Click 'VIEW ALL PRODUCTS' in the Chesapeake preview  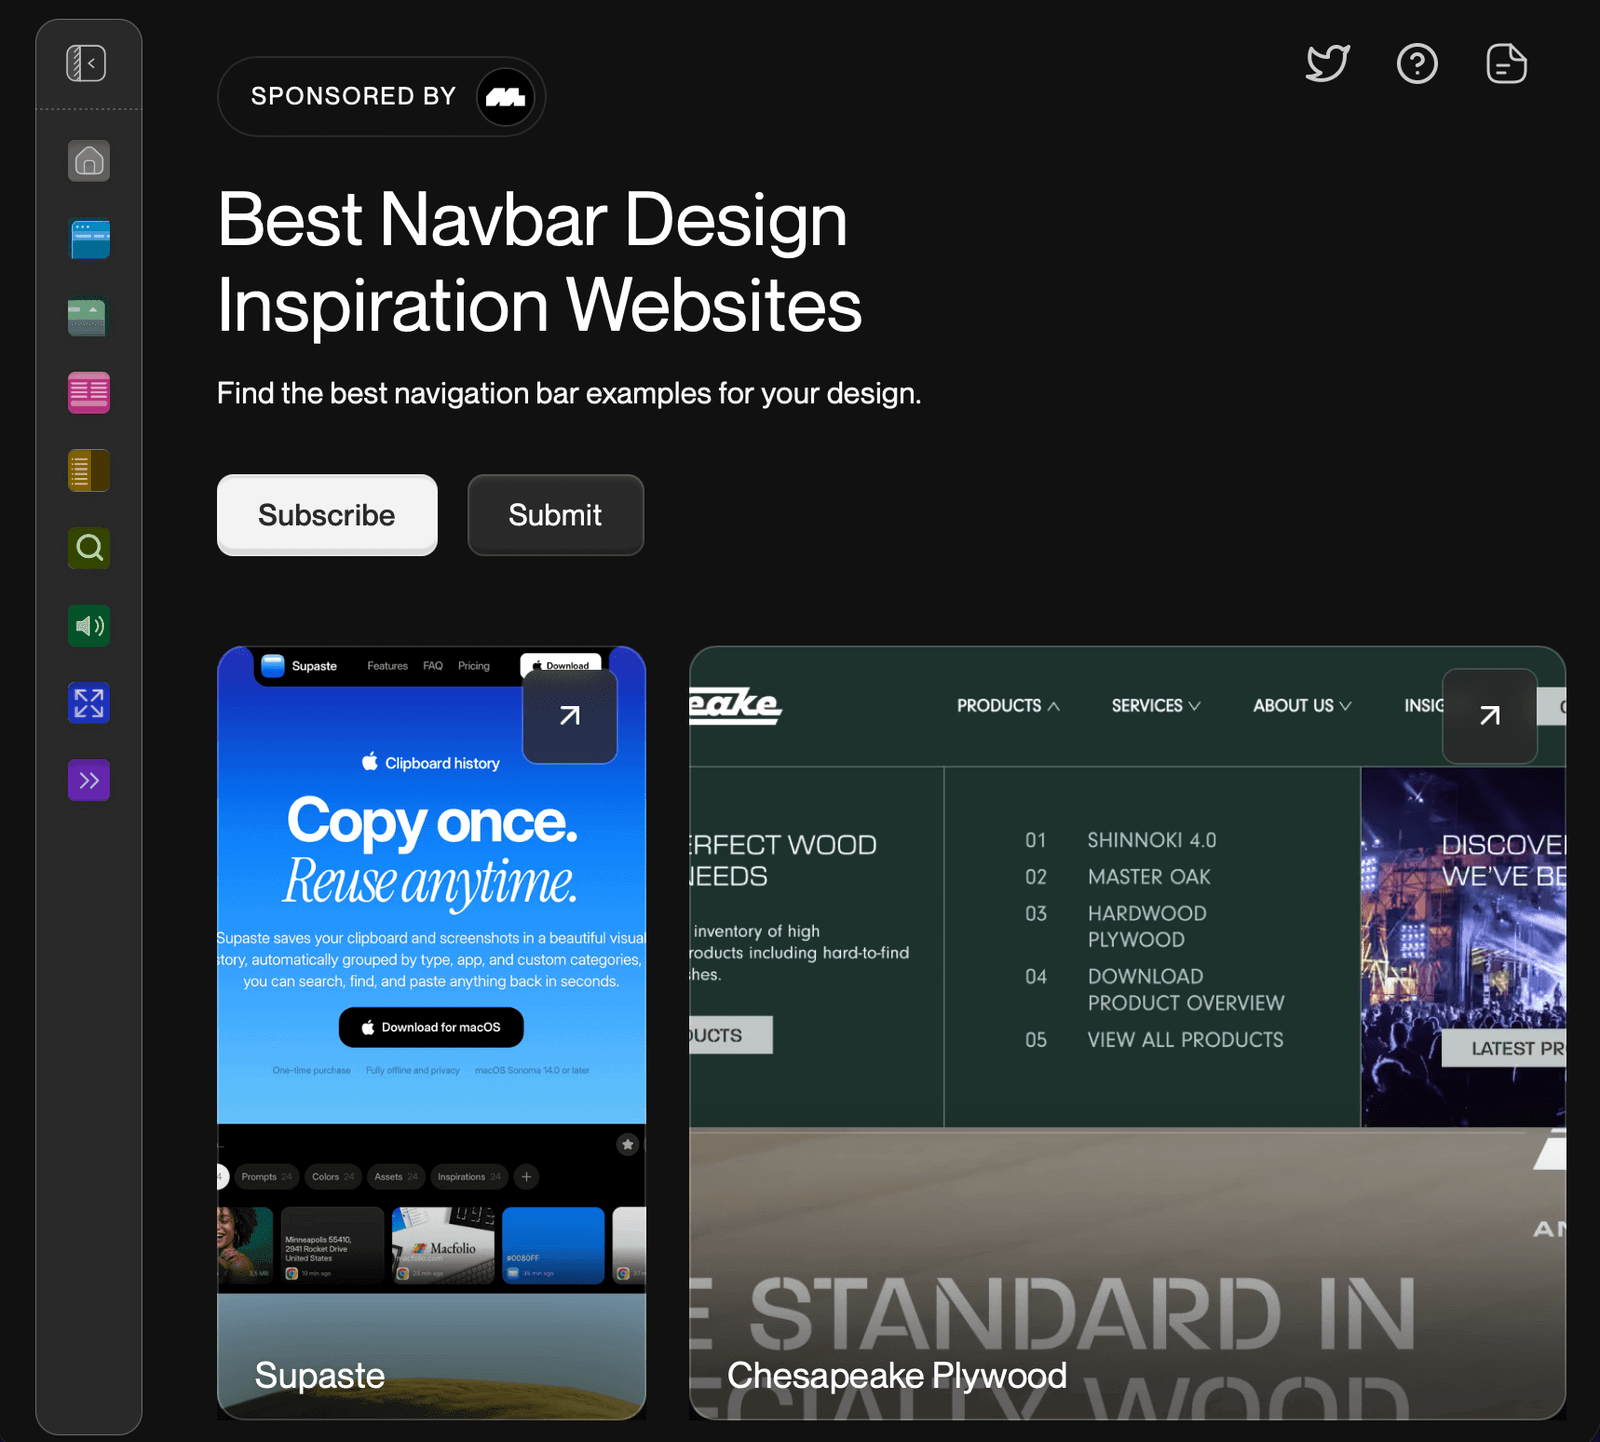point(1185,1040)
